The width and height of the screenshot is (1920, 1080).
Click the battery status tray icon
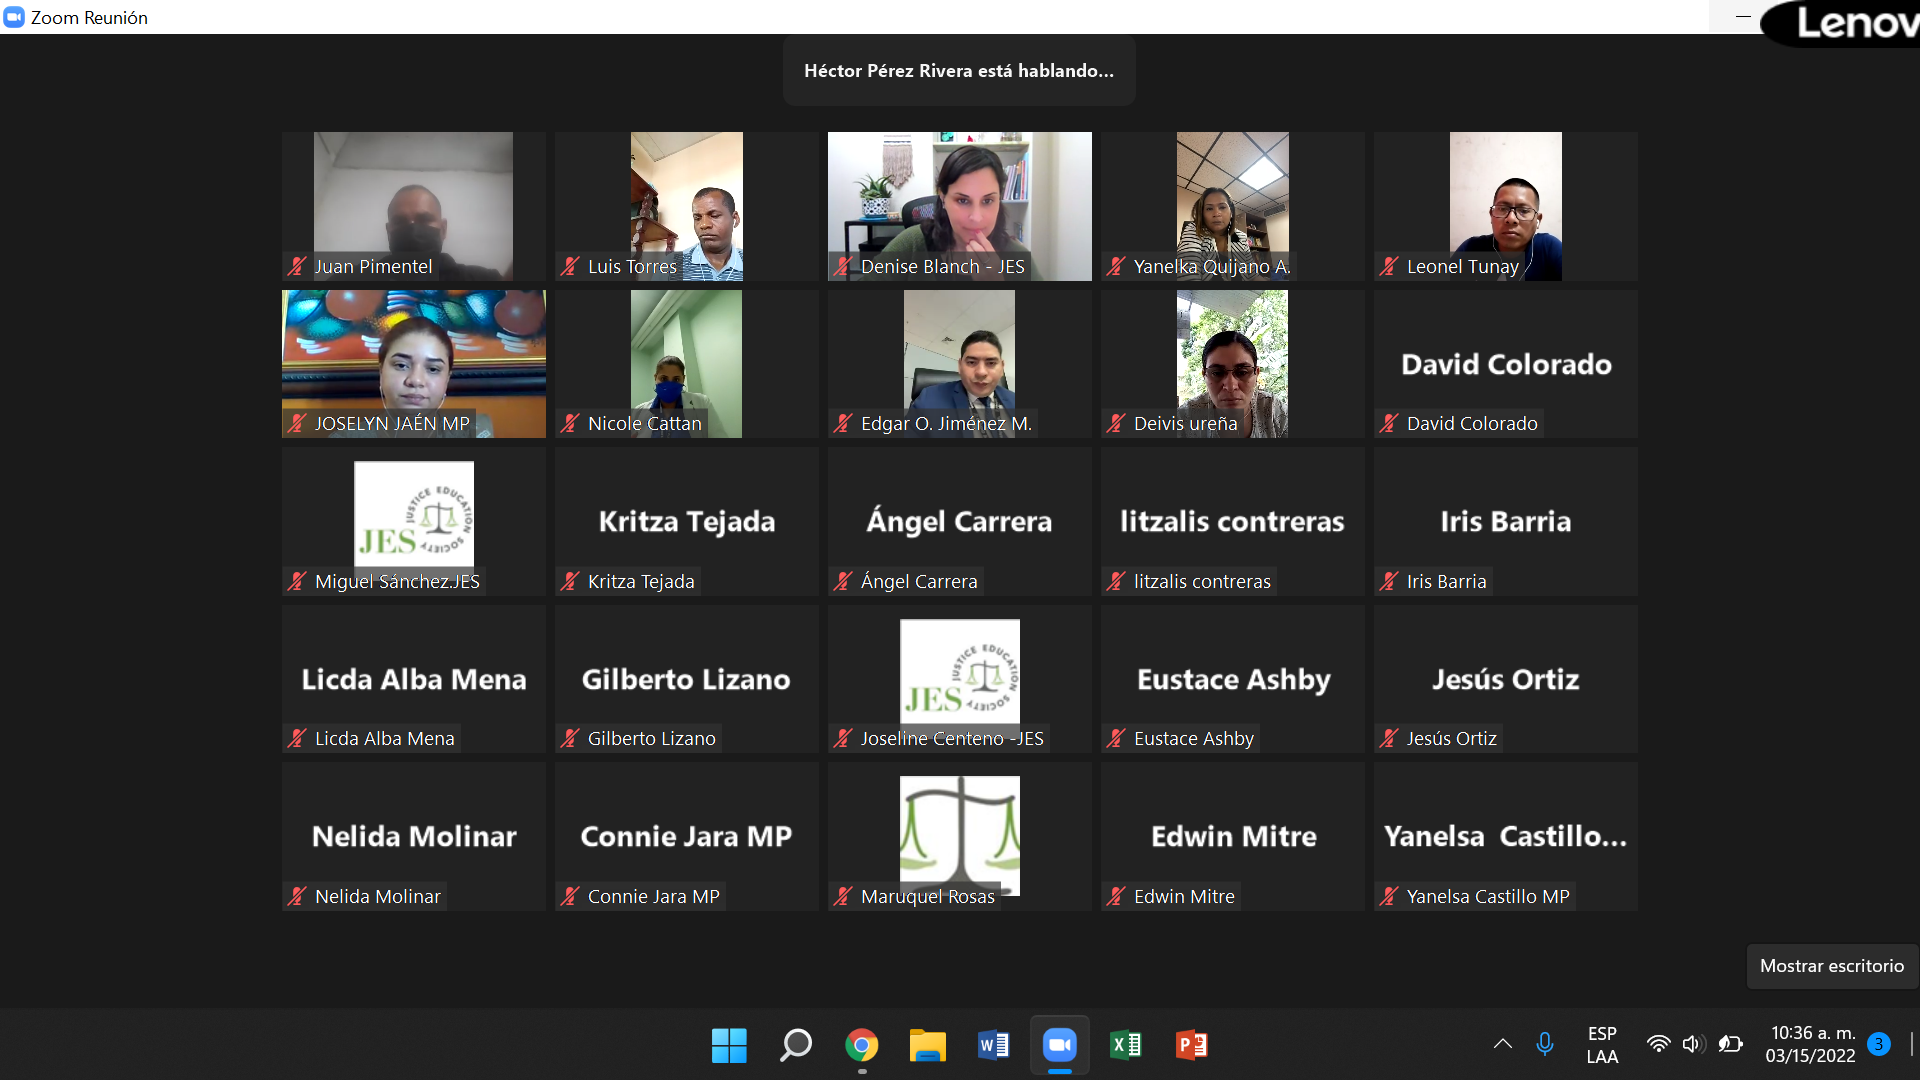[x=1730, y=1044]
